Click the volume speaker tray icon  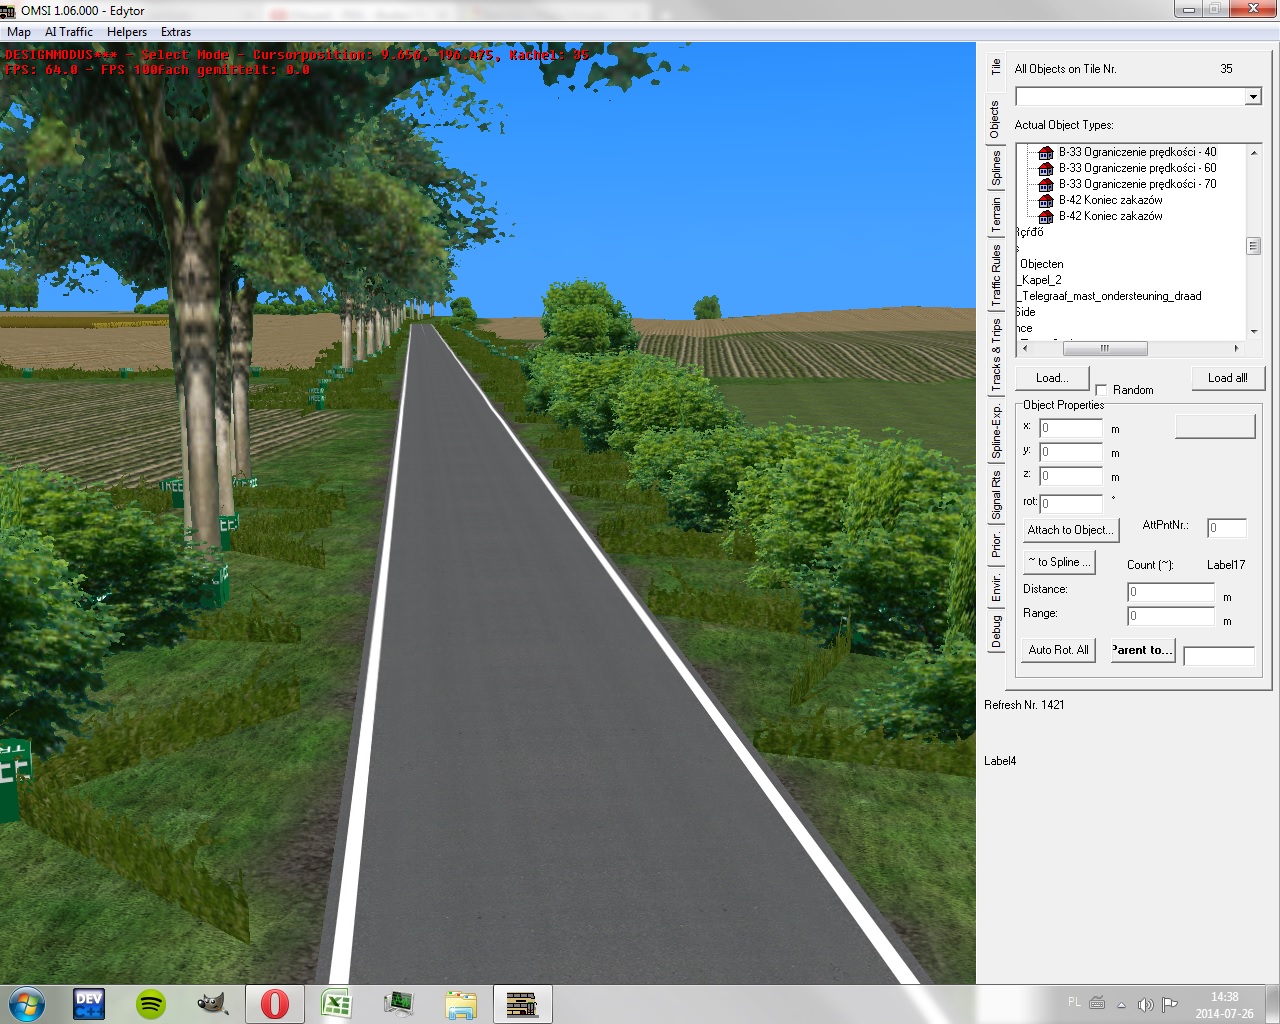[x=1146, y=1004]
